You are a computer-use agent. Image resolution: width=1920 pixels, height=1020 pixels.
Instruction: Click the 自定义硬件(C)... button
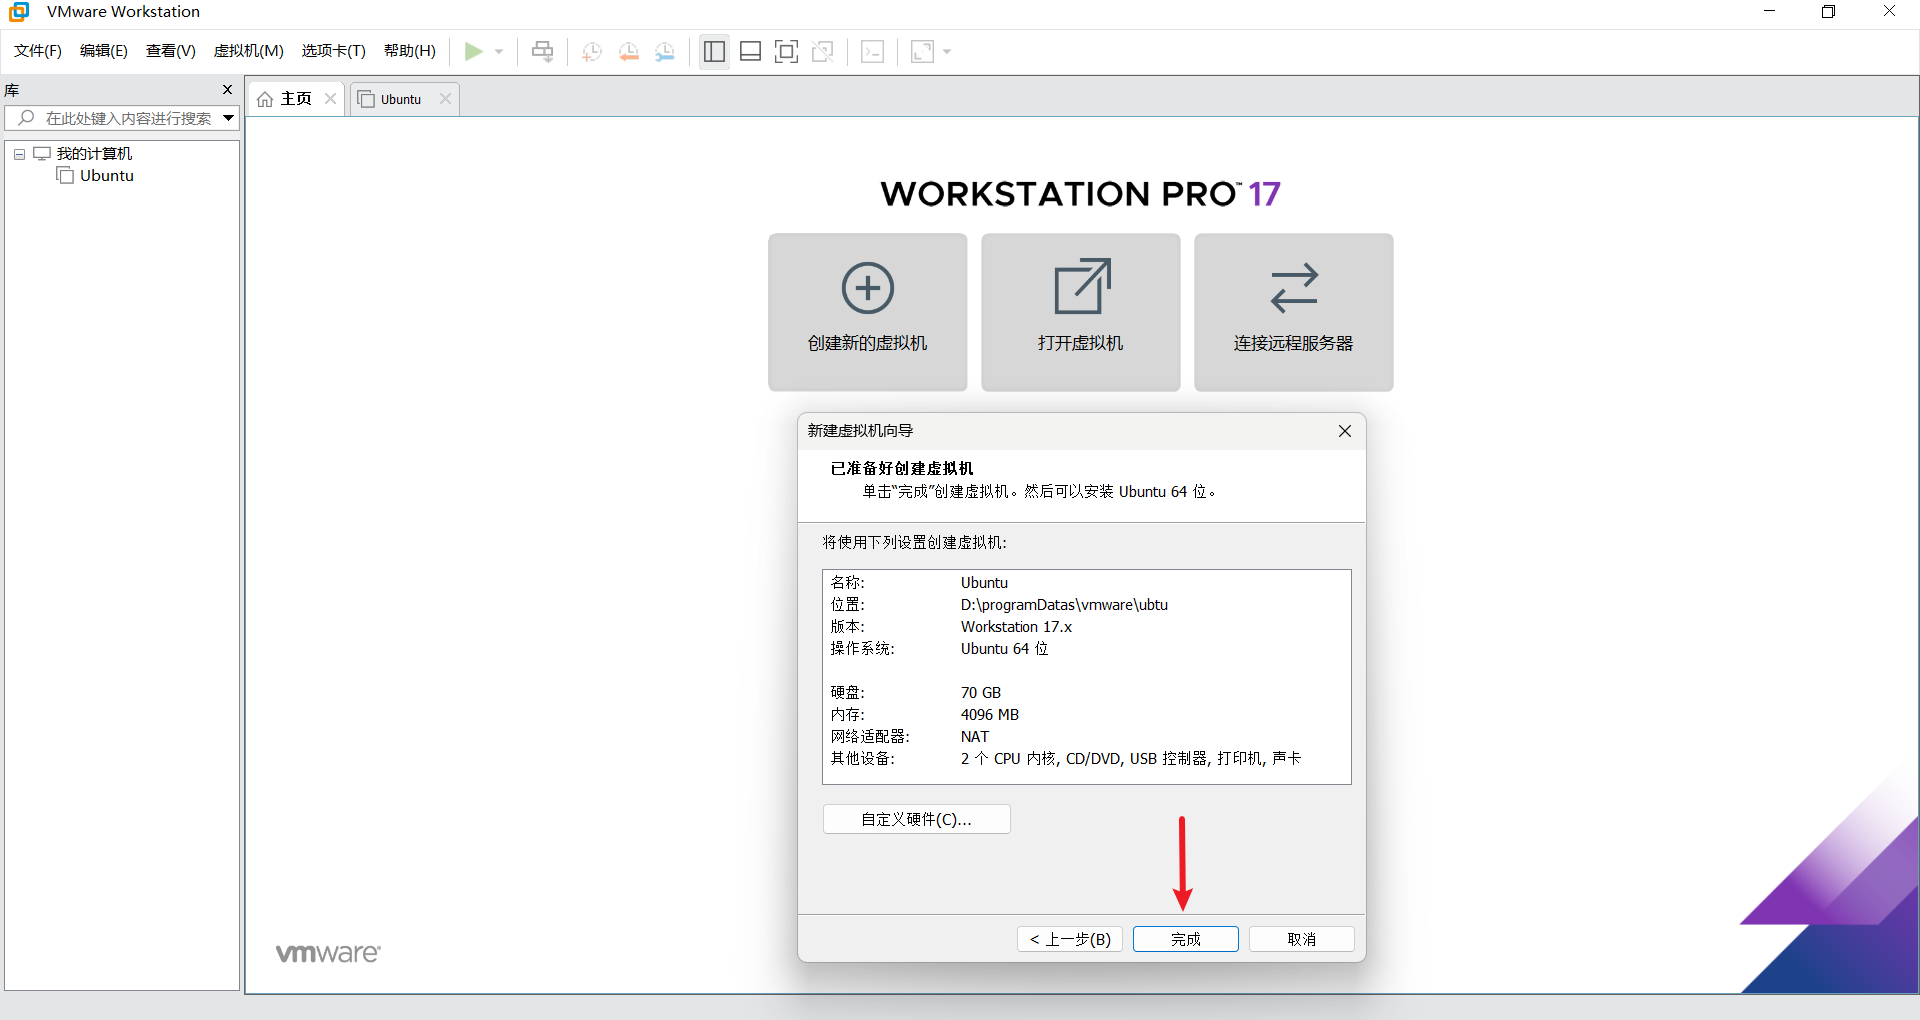click(x=916, y=819)
